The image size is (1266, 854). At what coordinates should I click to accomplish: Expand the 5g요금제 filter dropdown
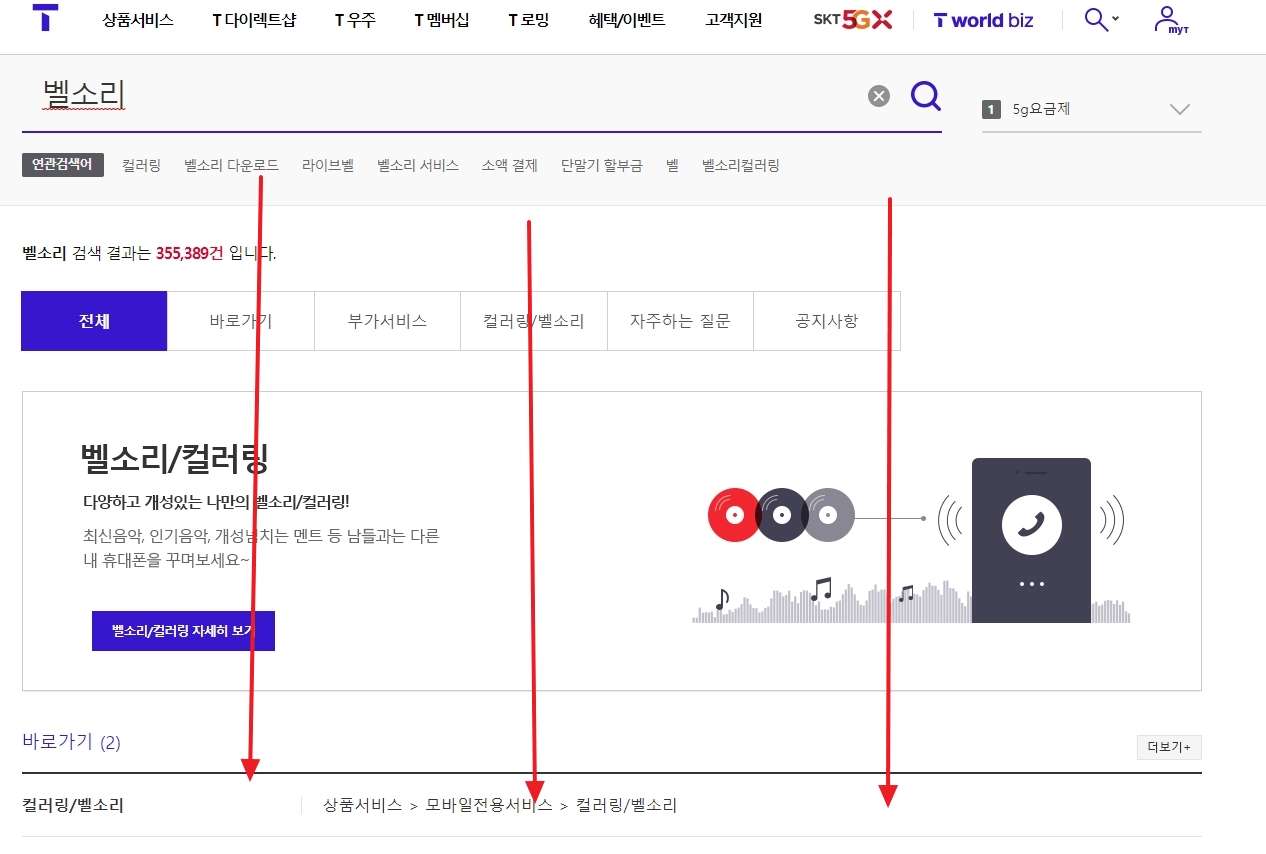point(1178,110)
